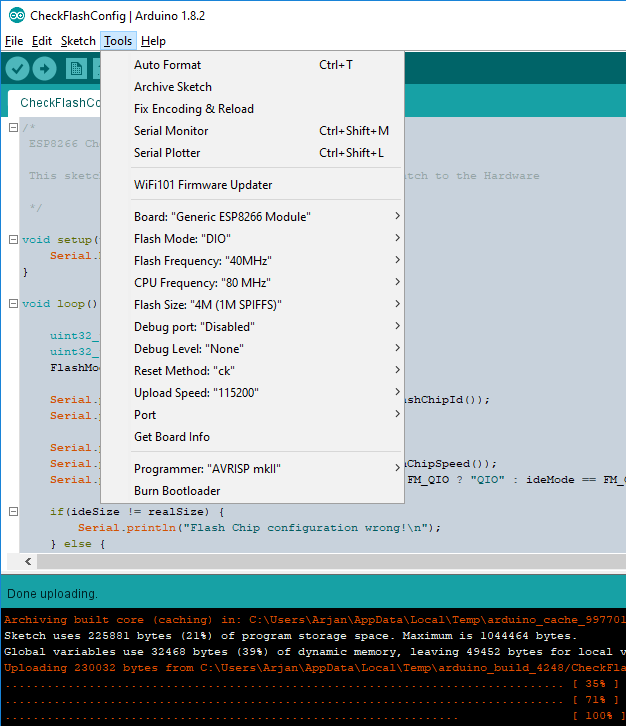Open the File menu
The height and width of the screenshot is (726, 626).
pos(14,41)
